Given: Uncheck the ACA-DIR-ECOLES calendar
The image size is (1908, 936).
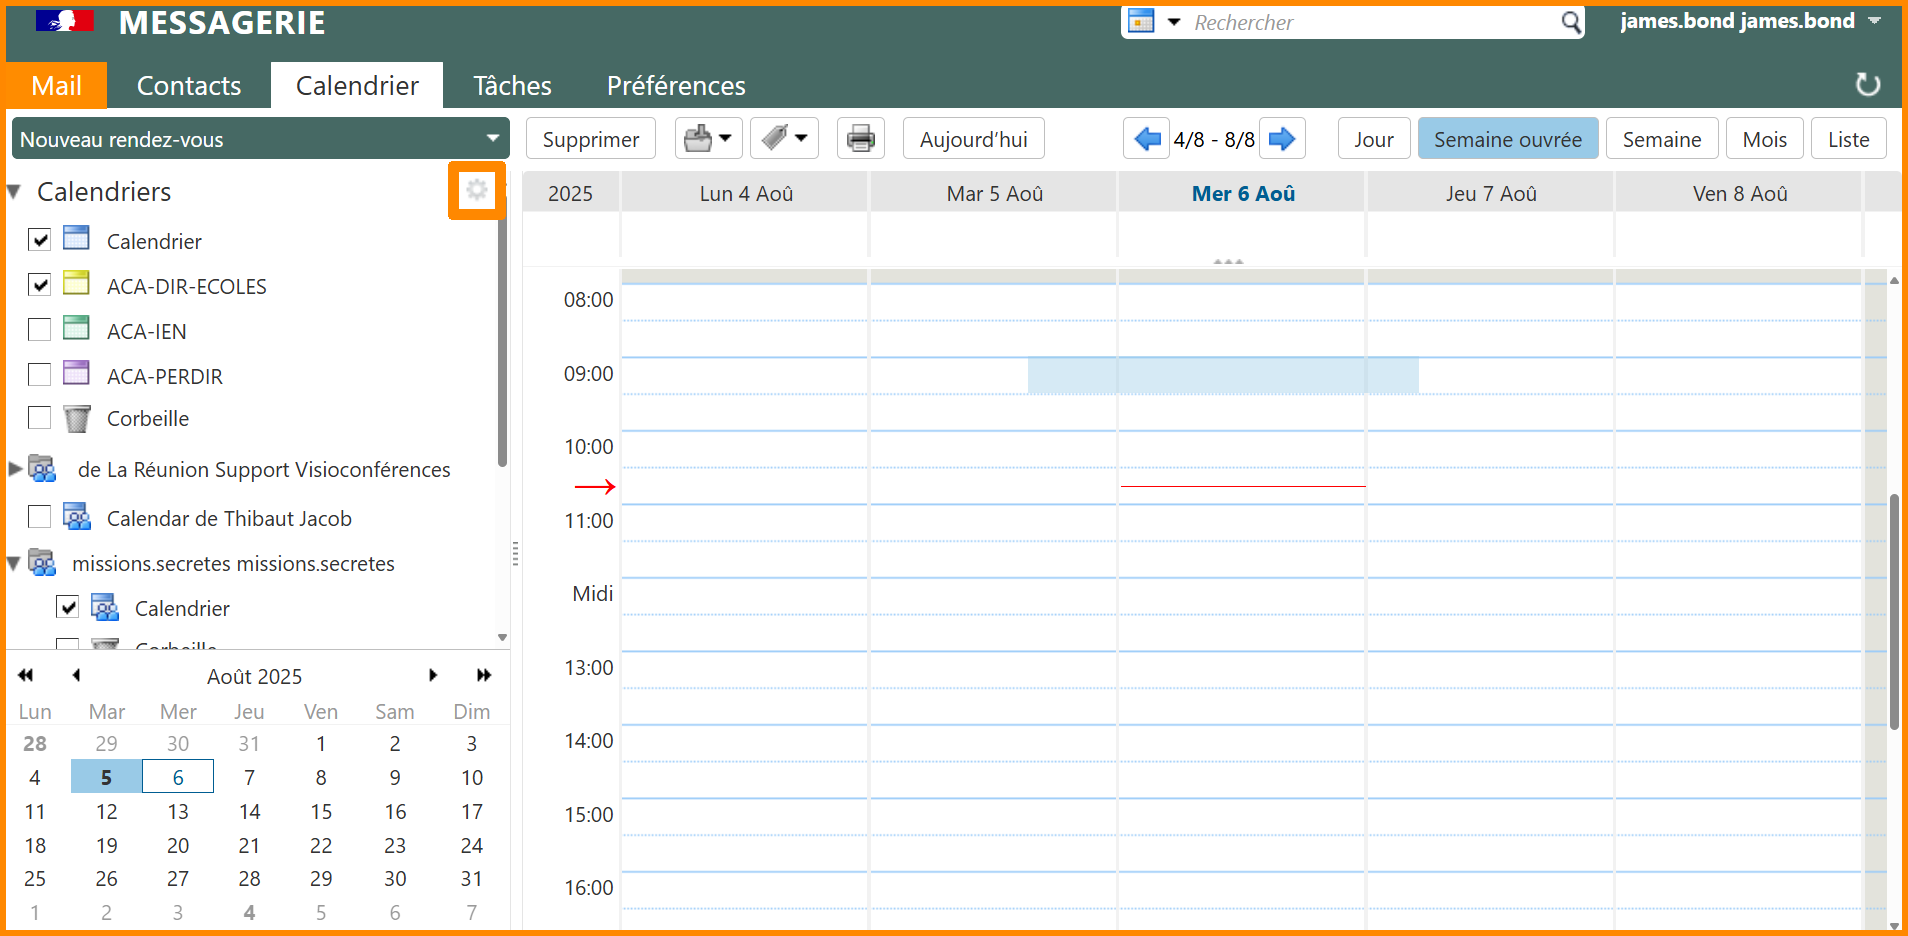Looking at the screenshot, I should coord(40,285).
